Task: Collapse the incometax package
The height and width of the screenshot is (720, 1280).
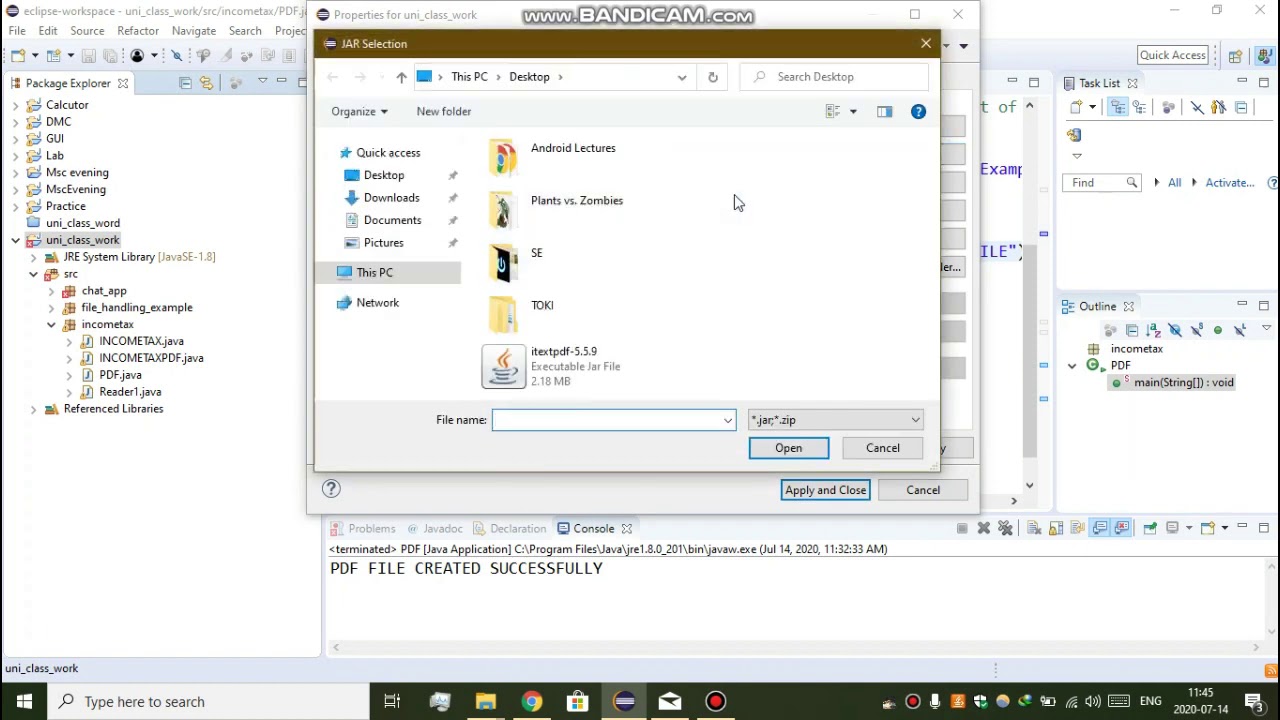Action: pyautogui.click(x=51, y=325)
